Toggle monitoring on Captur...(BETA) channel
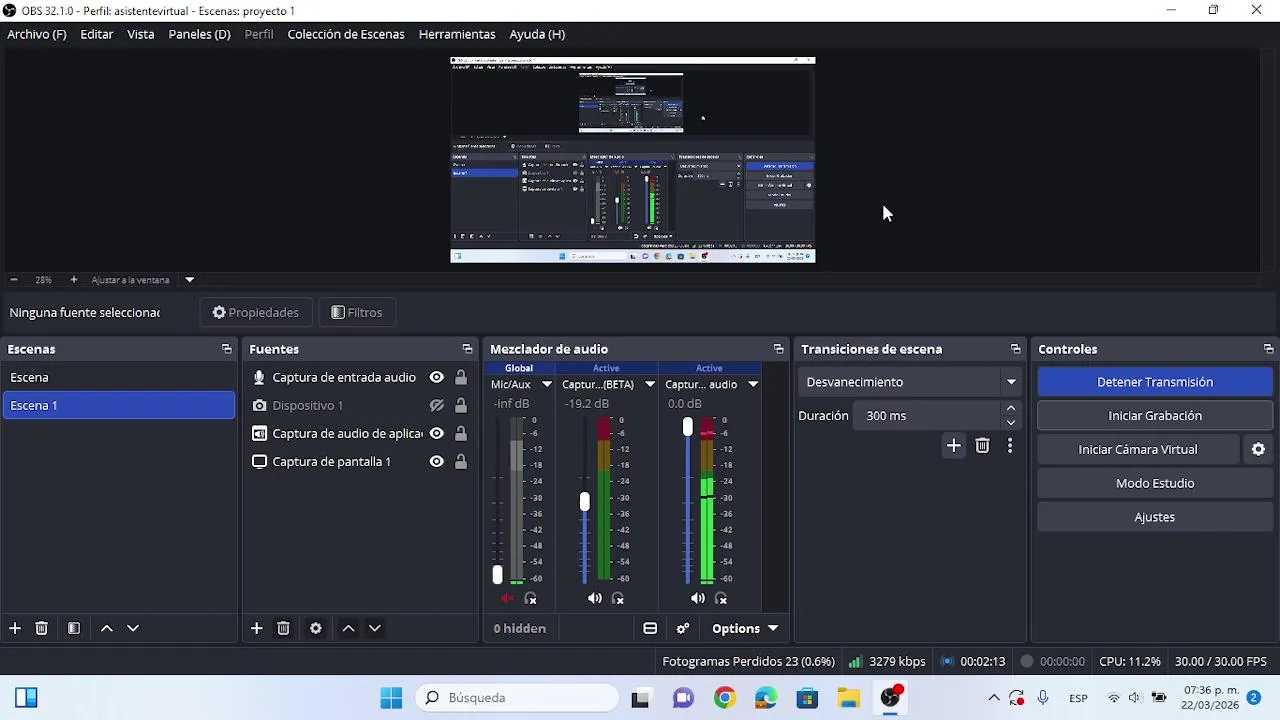The image size is (1280, 720). (x=618, y=599)
